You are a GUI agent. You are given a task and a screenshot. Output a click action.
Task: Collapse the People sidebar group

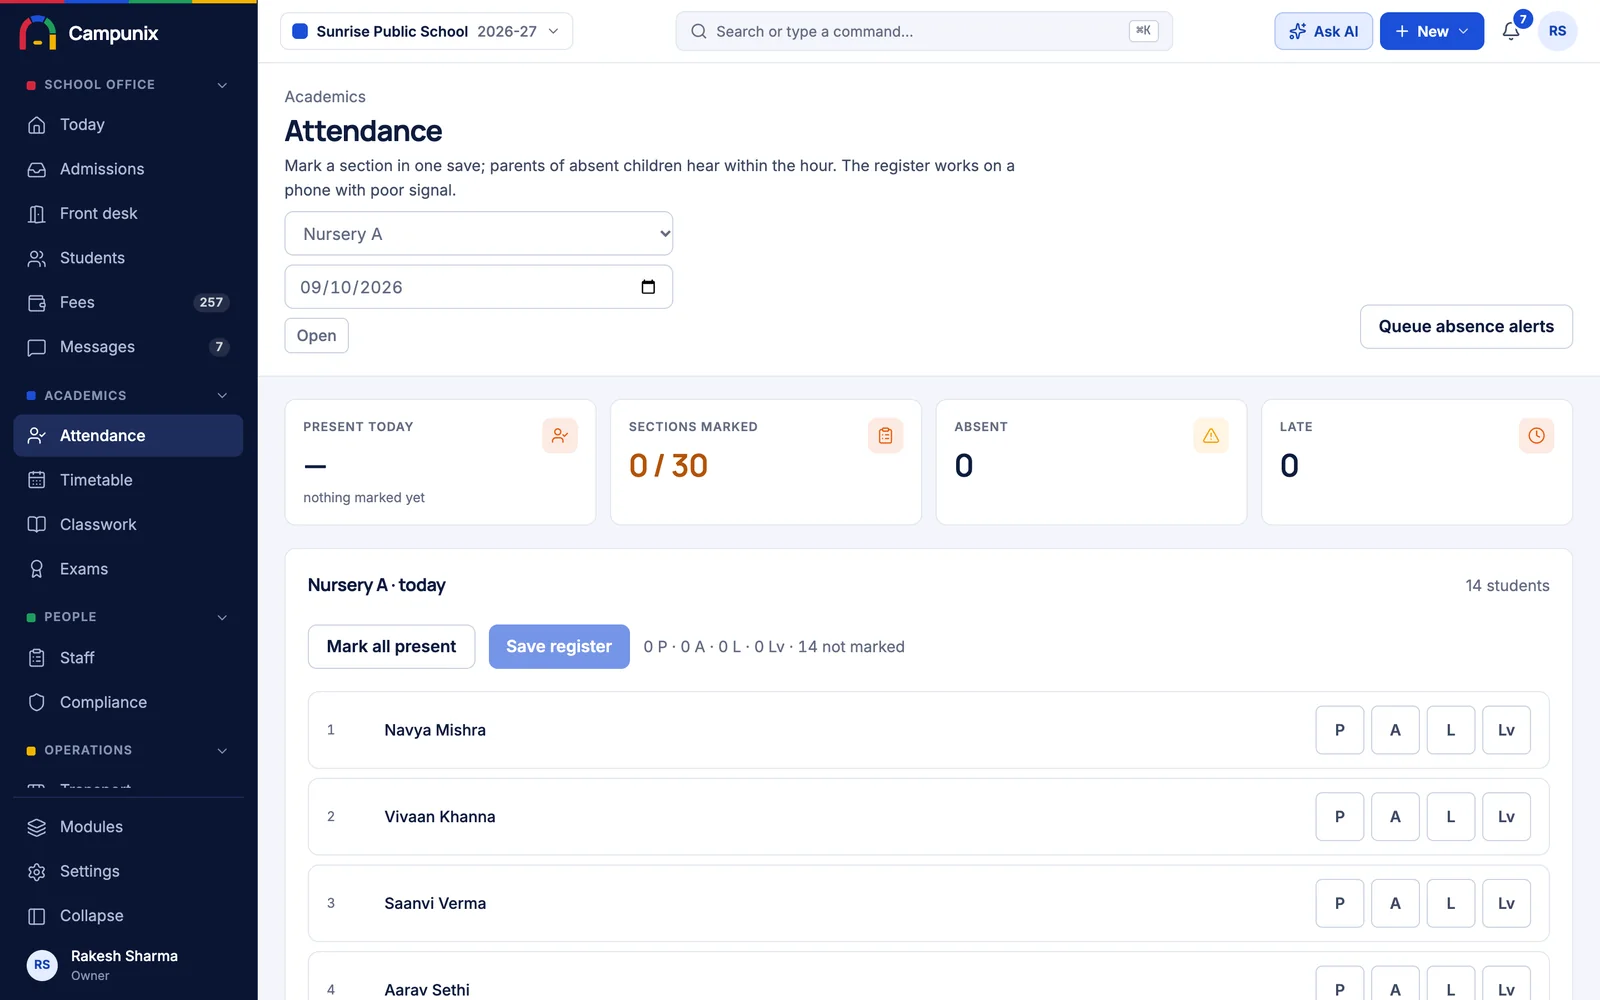222,618
